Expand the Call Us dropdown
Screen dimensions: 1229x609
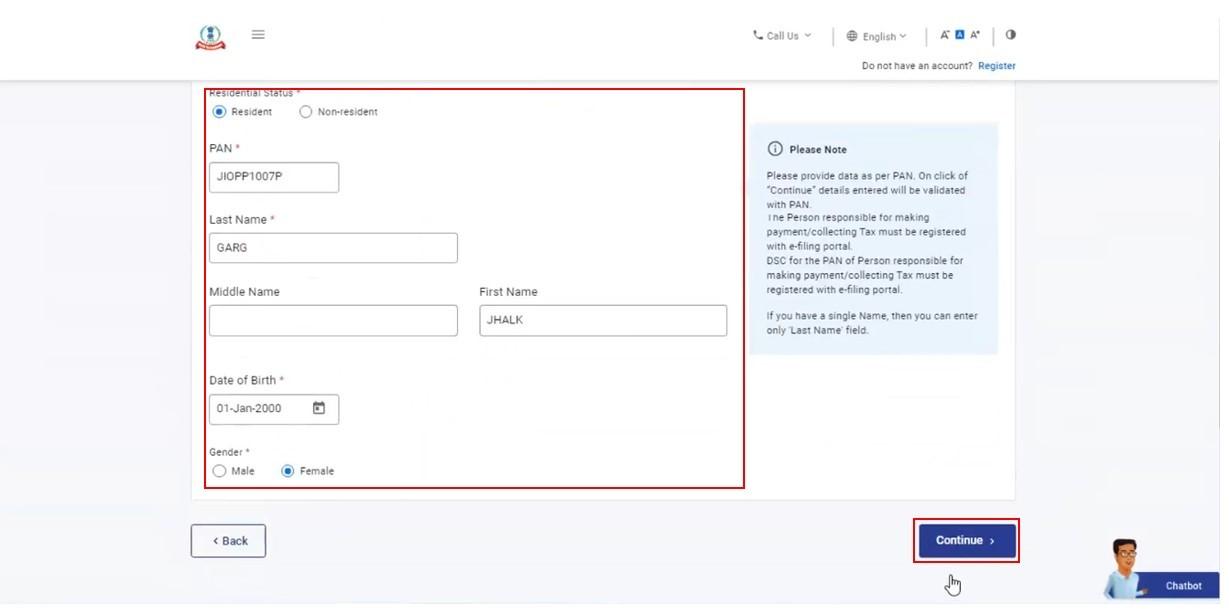(782, 36)
